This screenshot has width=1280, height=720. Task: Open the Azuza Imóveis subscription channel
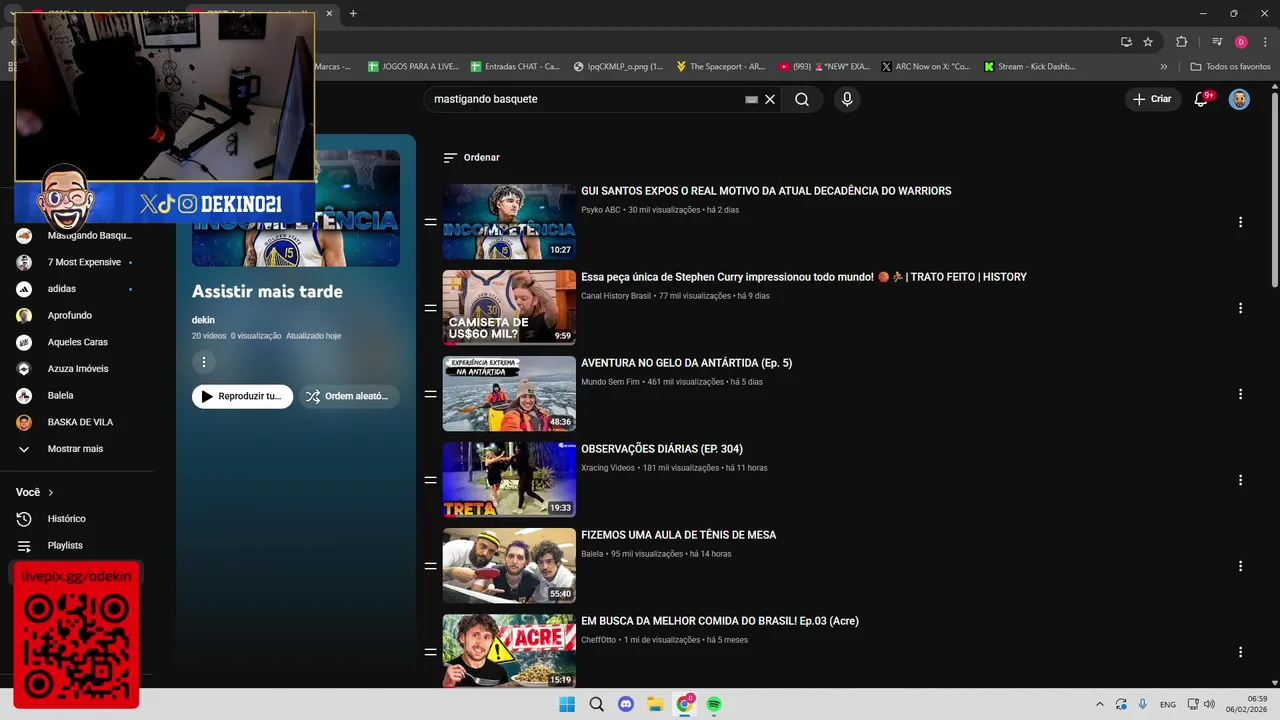[x=78, y=369]
